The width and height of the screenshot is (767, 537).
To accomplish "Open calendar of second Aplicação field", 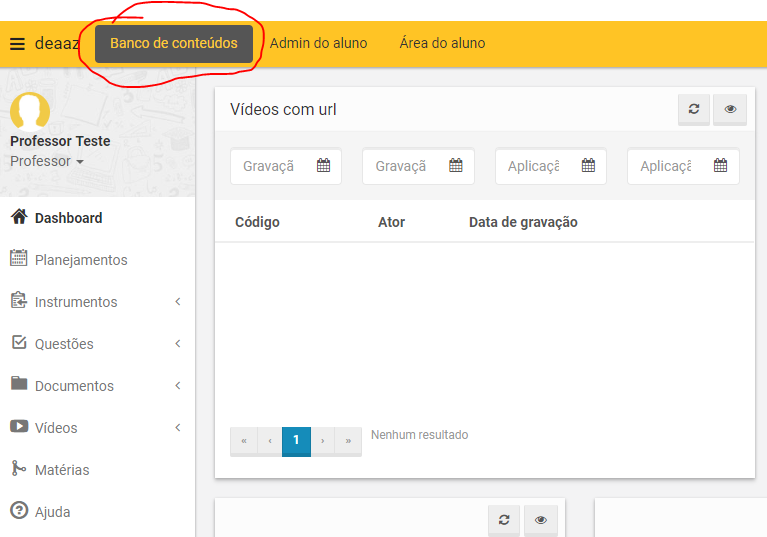I will coord(721,165).
